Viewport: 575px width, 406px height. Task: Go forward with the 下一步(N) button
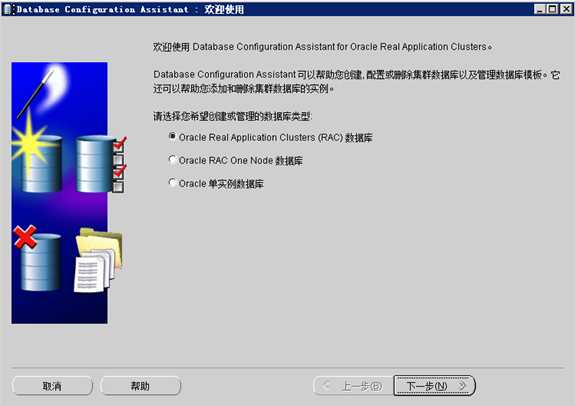pos(434,386)
